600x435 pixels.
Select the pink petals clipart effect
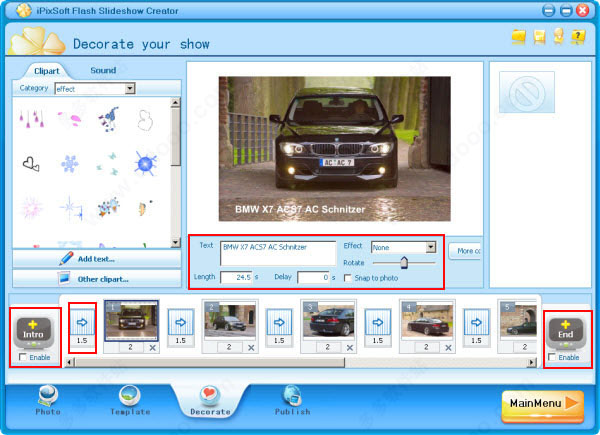pyautogui.click(x=70, y=119)
